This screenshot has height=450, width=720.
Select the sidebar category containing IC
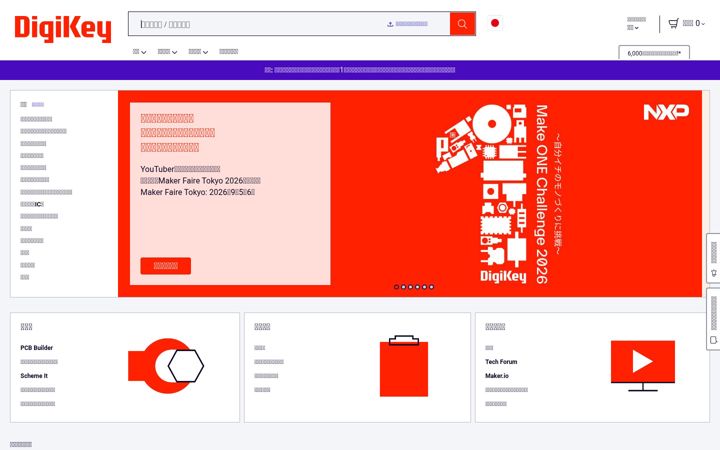point(32,204)
